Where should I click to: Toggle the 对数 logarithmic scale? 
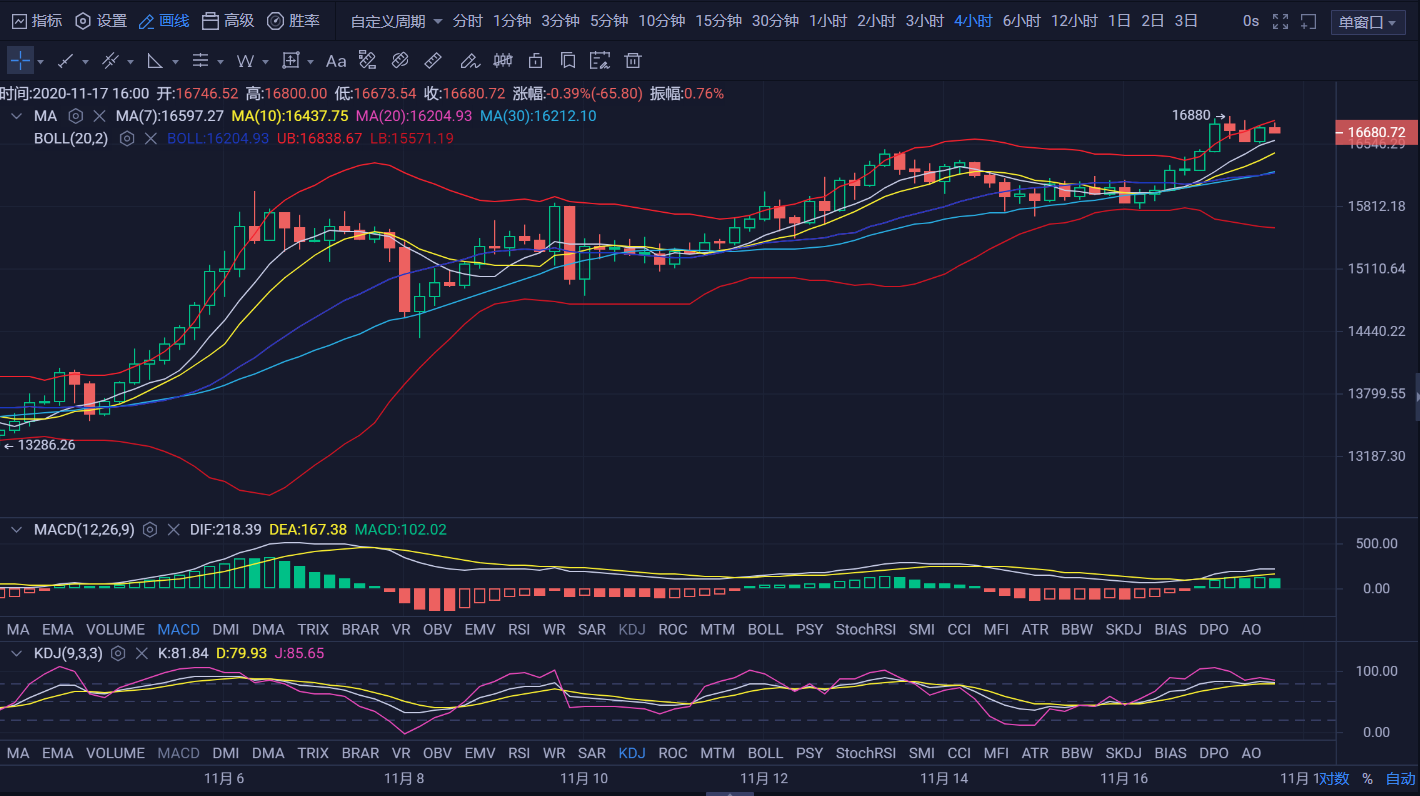pos(1334,779)
